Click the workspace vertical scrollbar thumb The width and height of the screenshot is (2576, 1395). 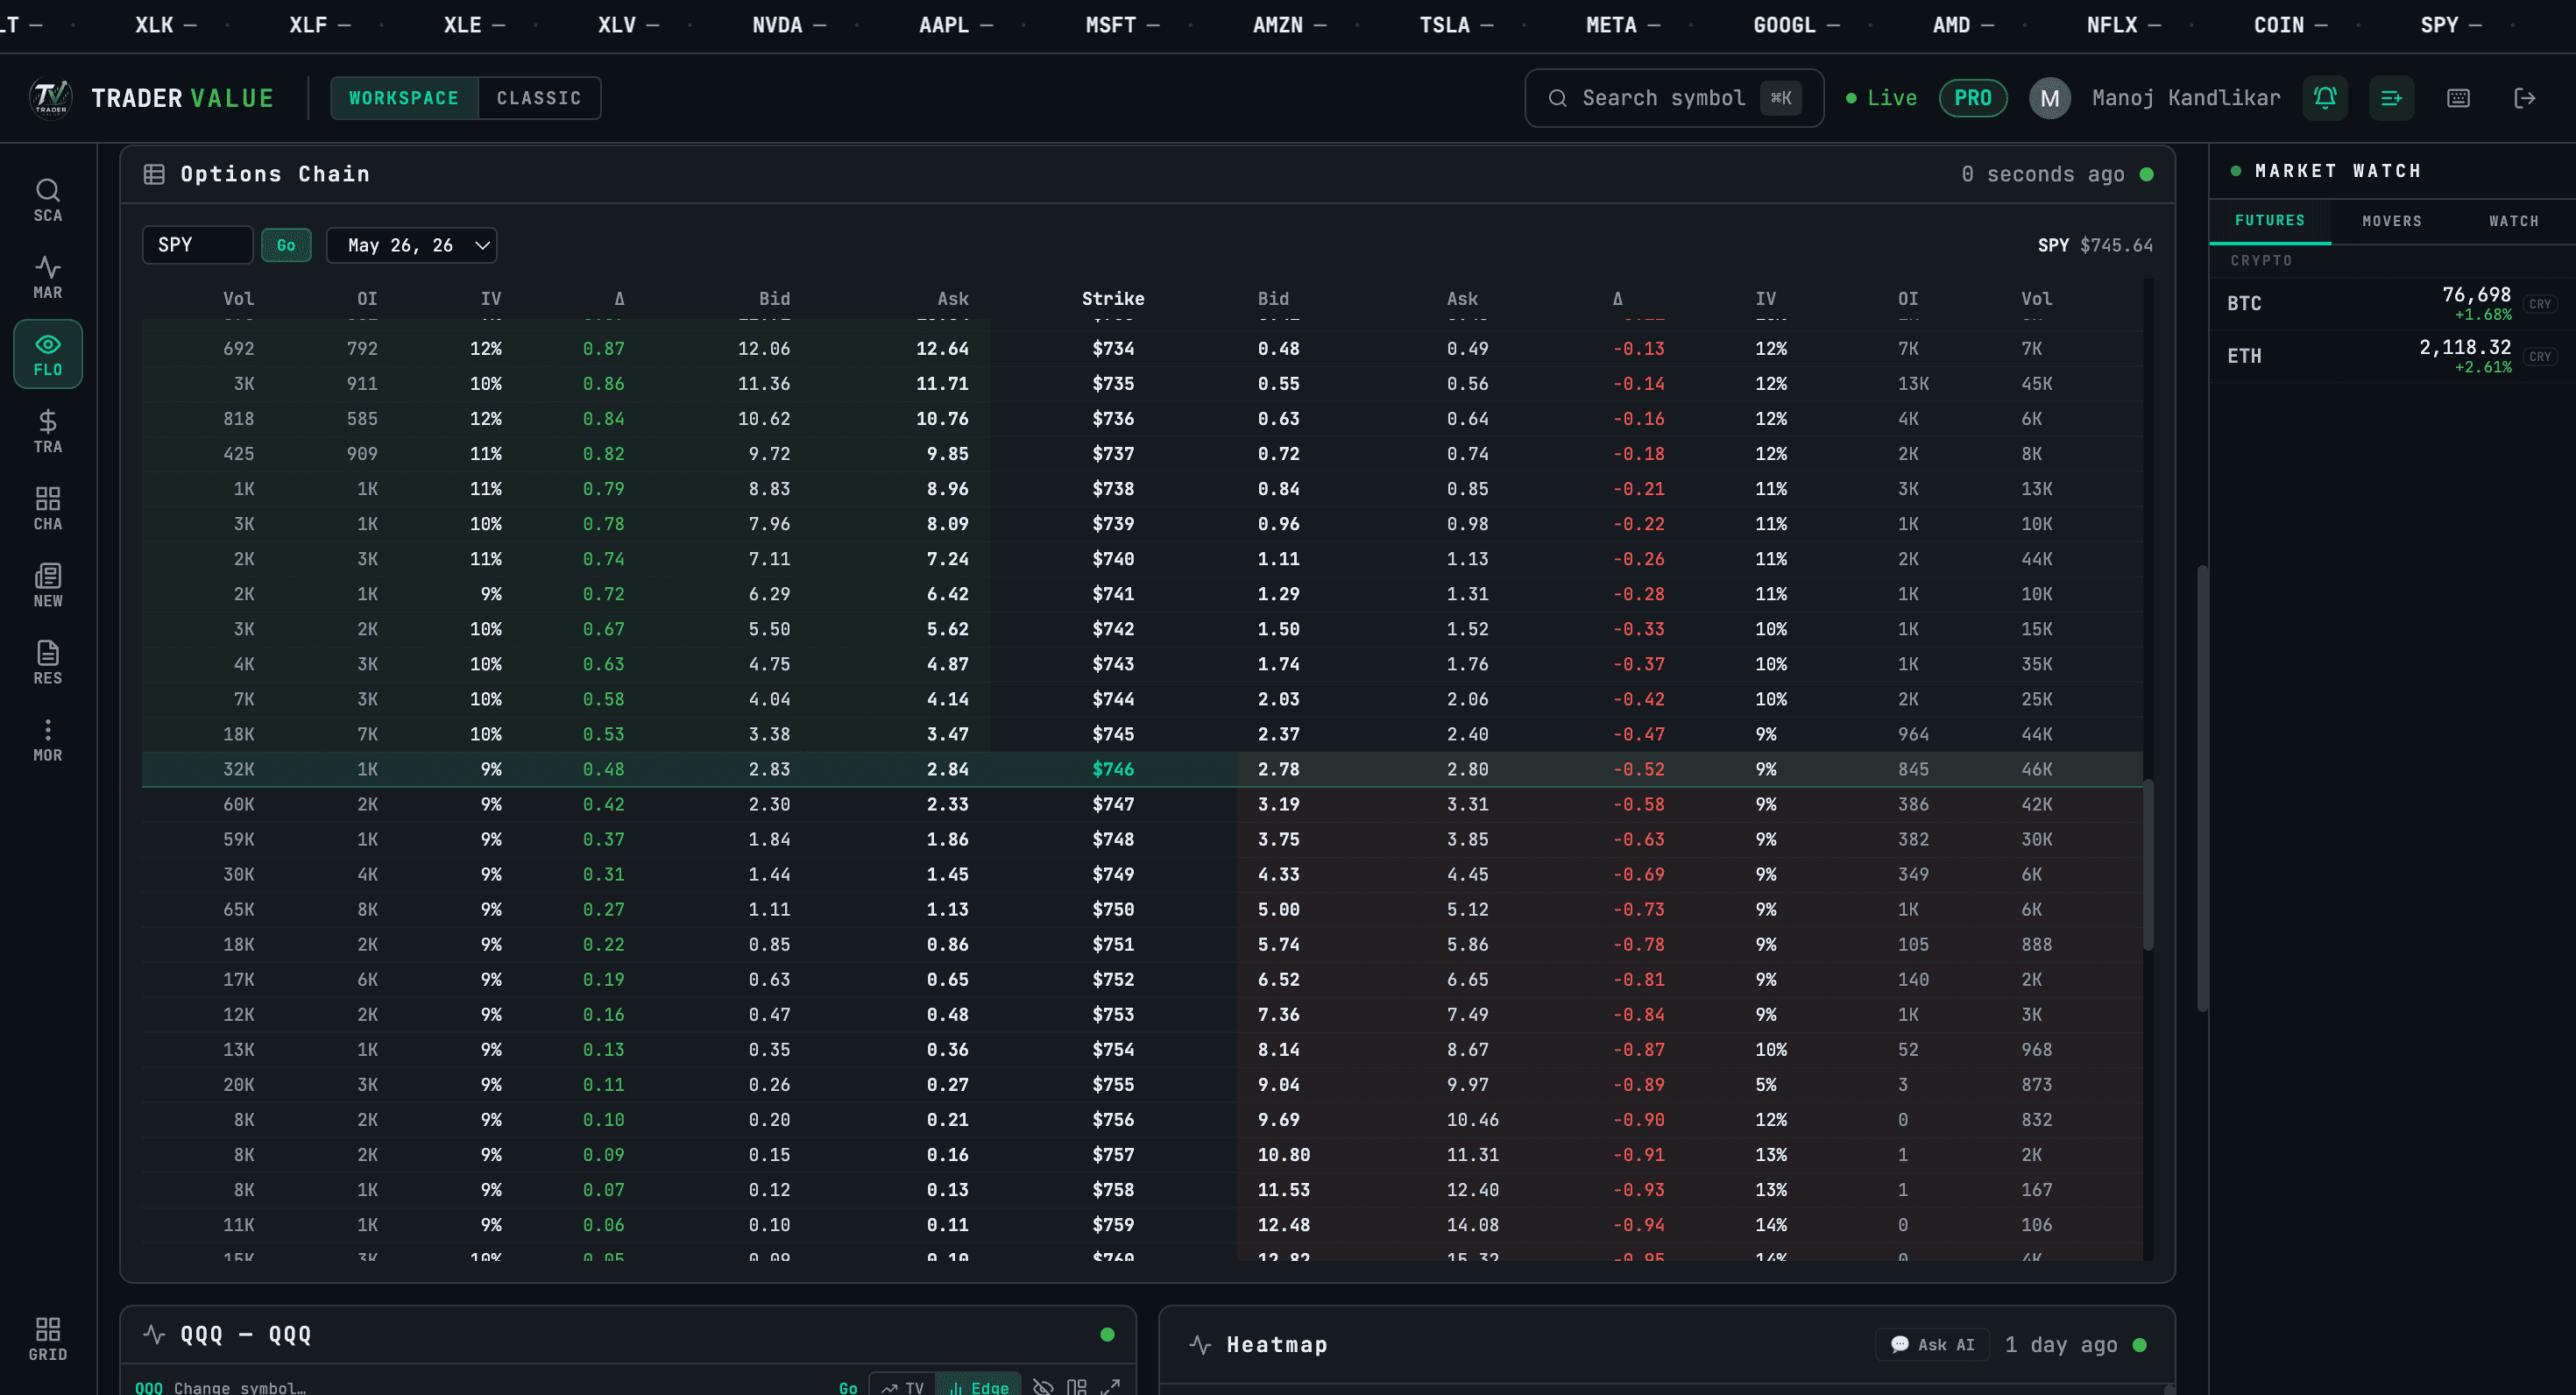2202,788
